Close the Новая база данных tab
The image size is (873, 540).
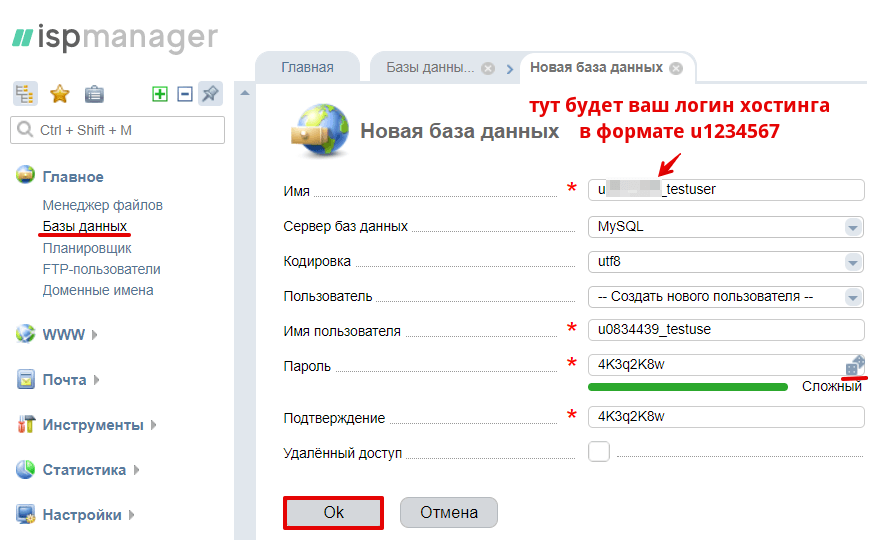(676, 68)
